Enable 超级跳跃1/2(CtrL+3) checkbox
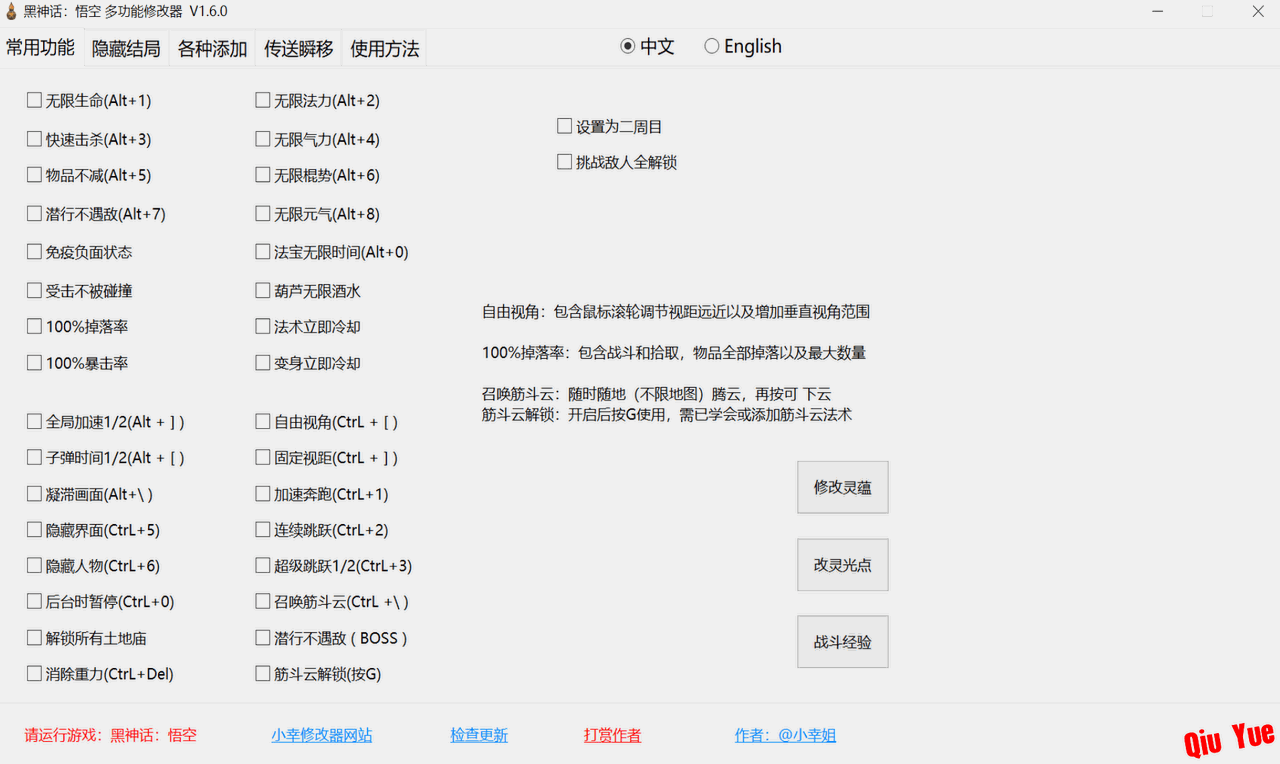 [x=263, y=566]
